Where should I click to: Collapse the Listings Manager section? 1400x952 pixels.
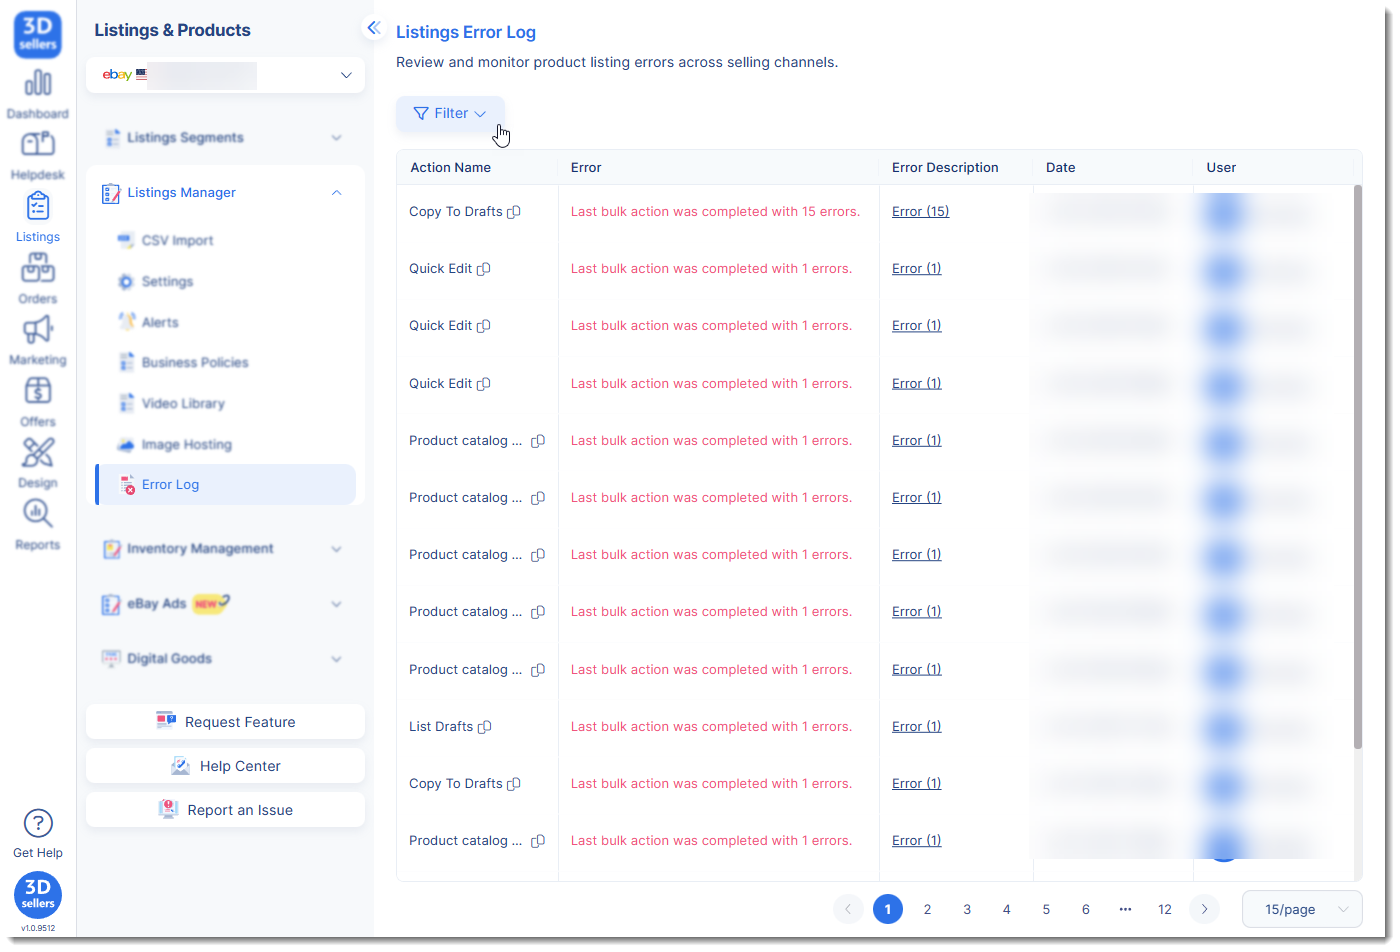(226, 192)
